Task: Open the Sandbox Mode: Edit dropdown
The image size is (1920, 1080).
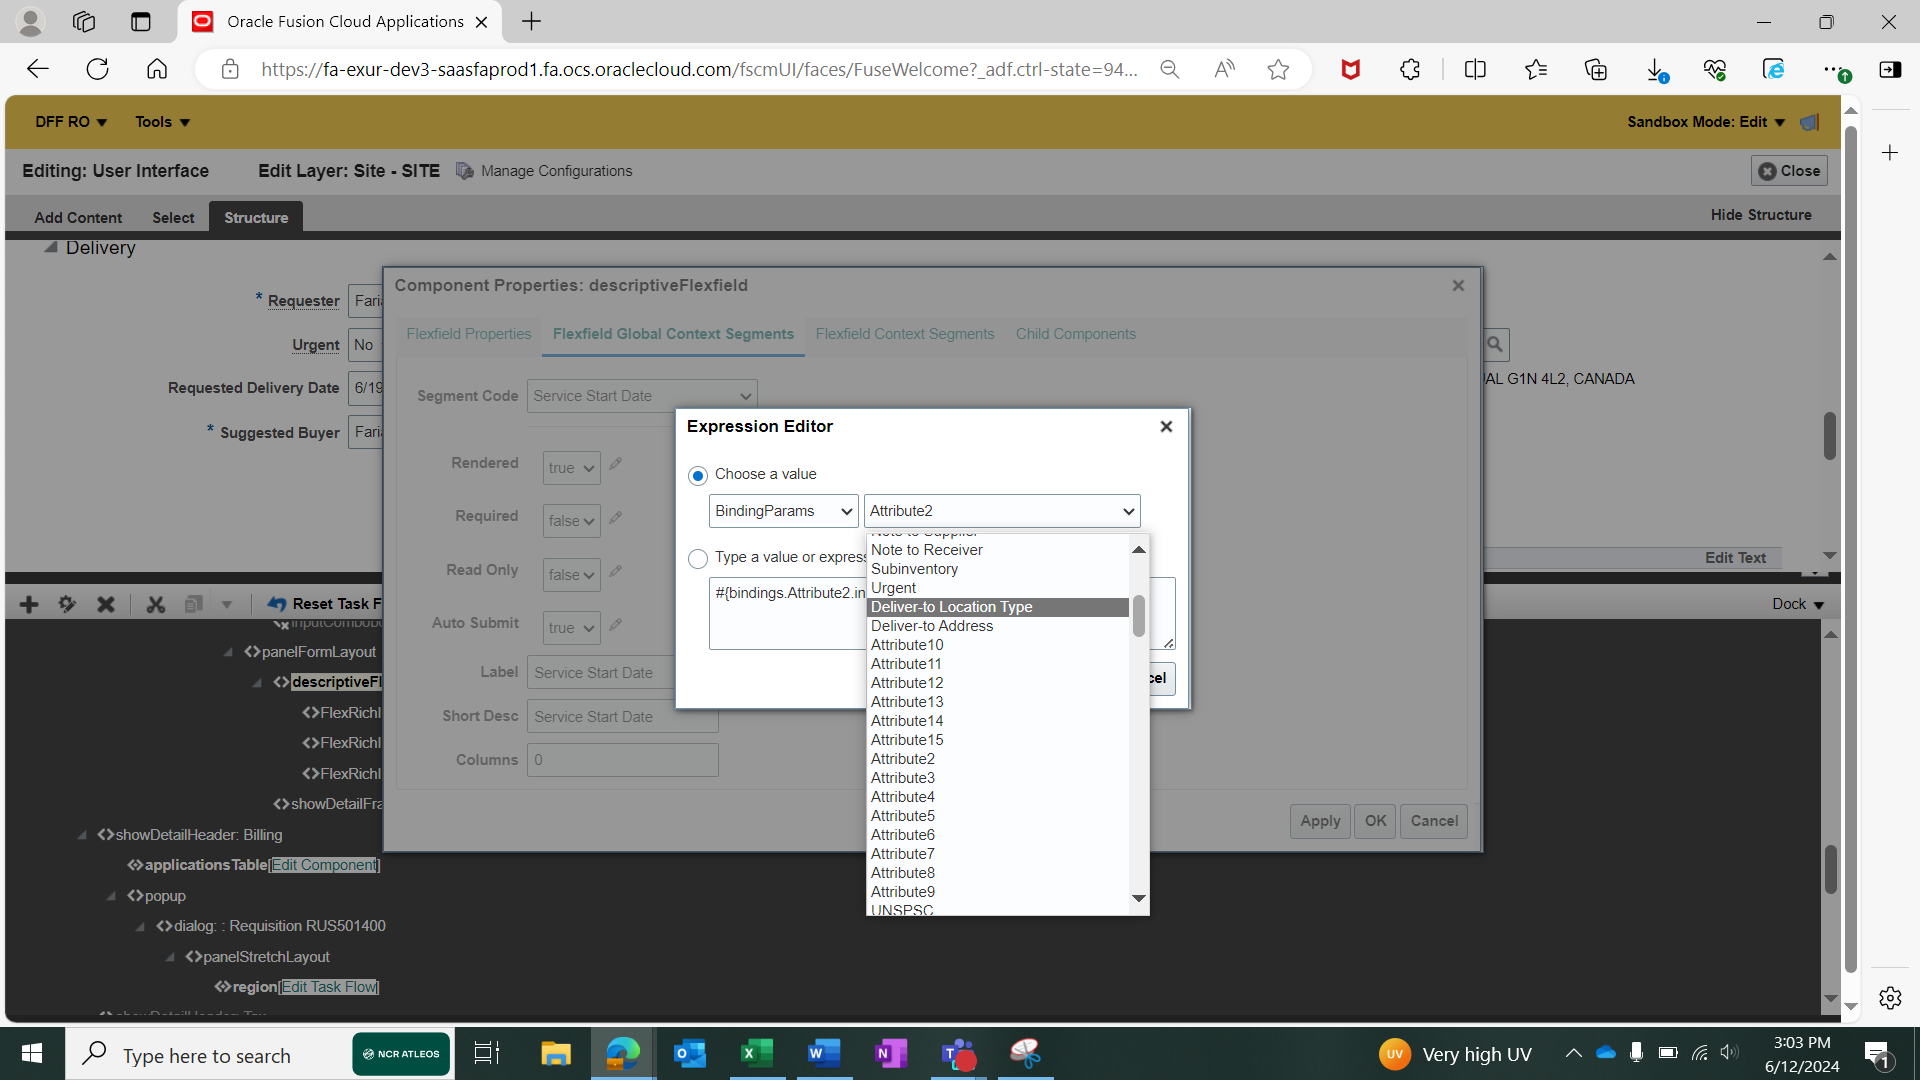Action: [x=1705, y=121]
